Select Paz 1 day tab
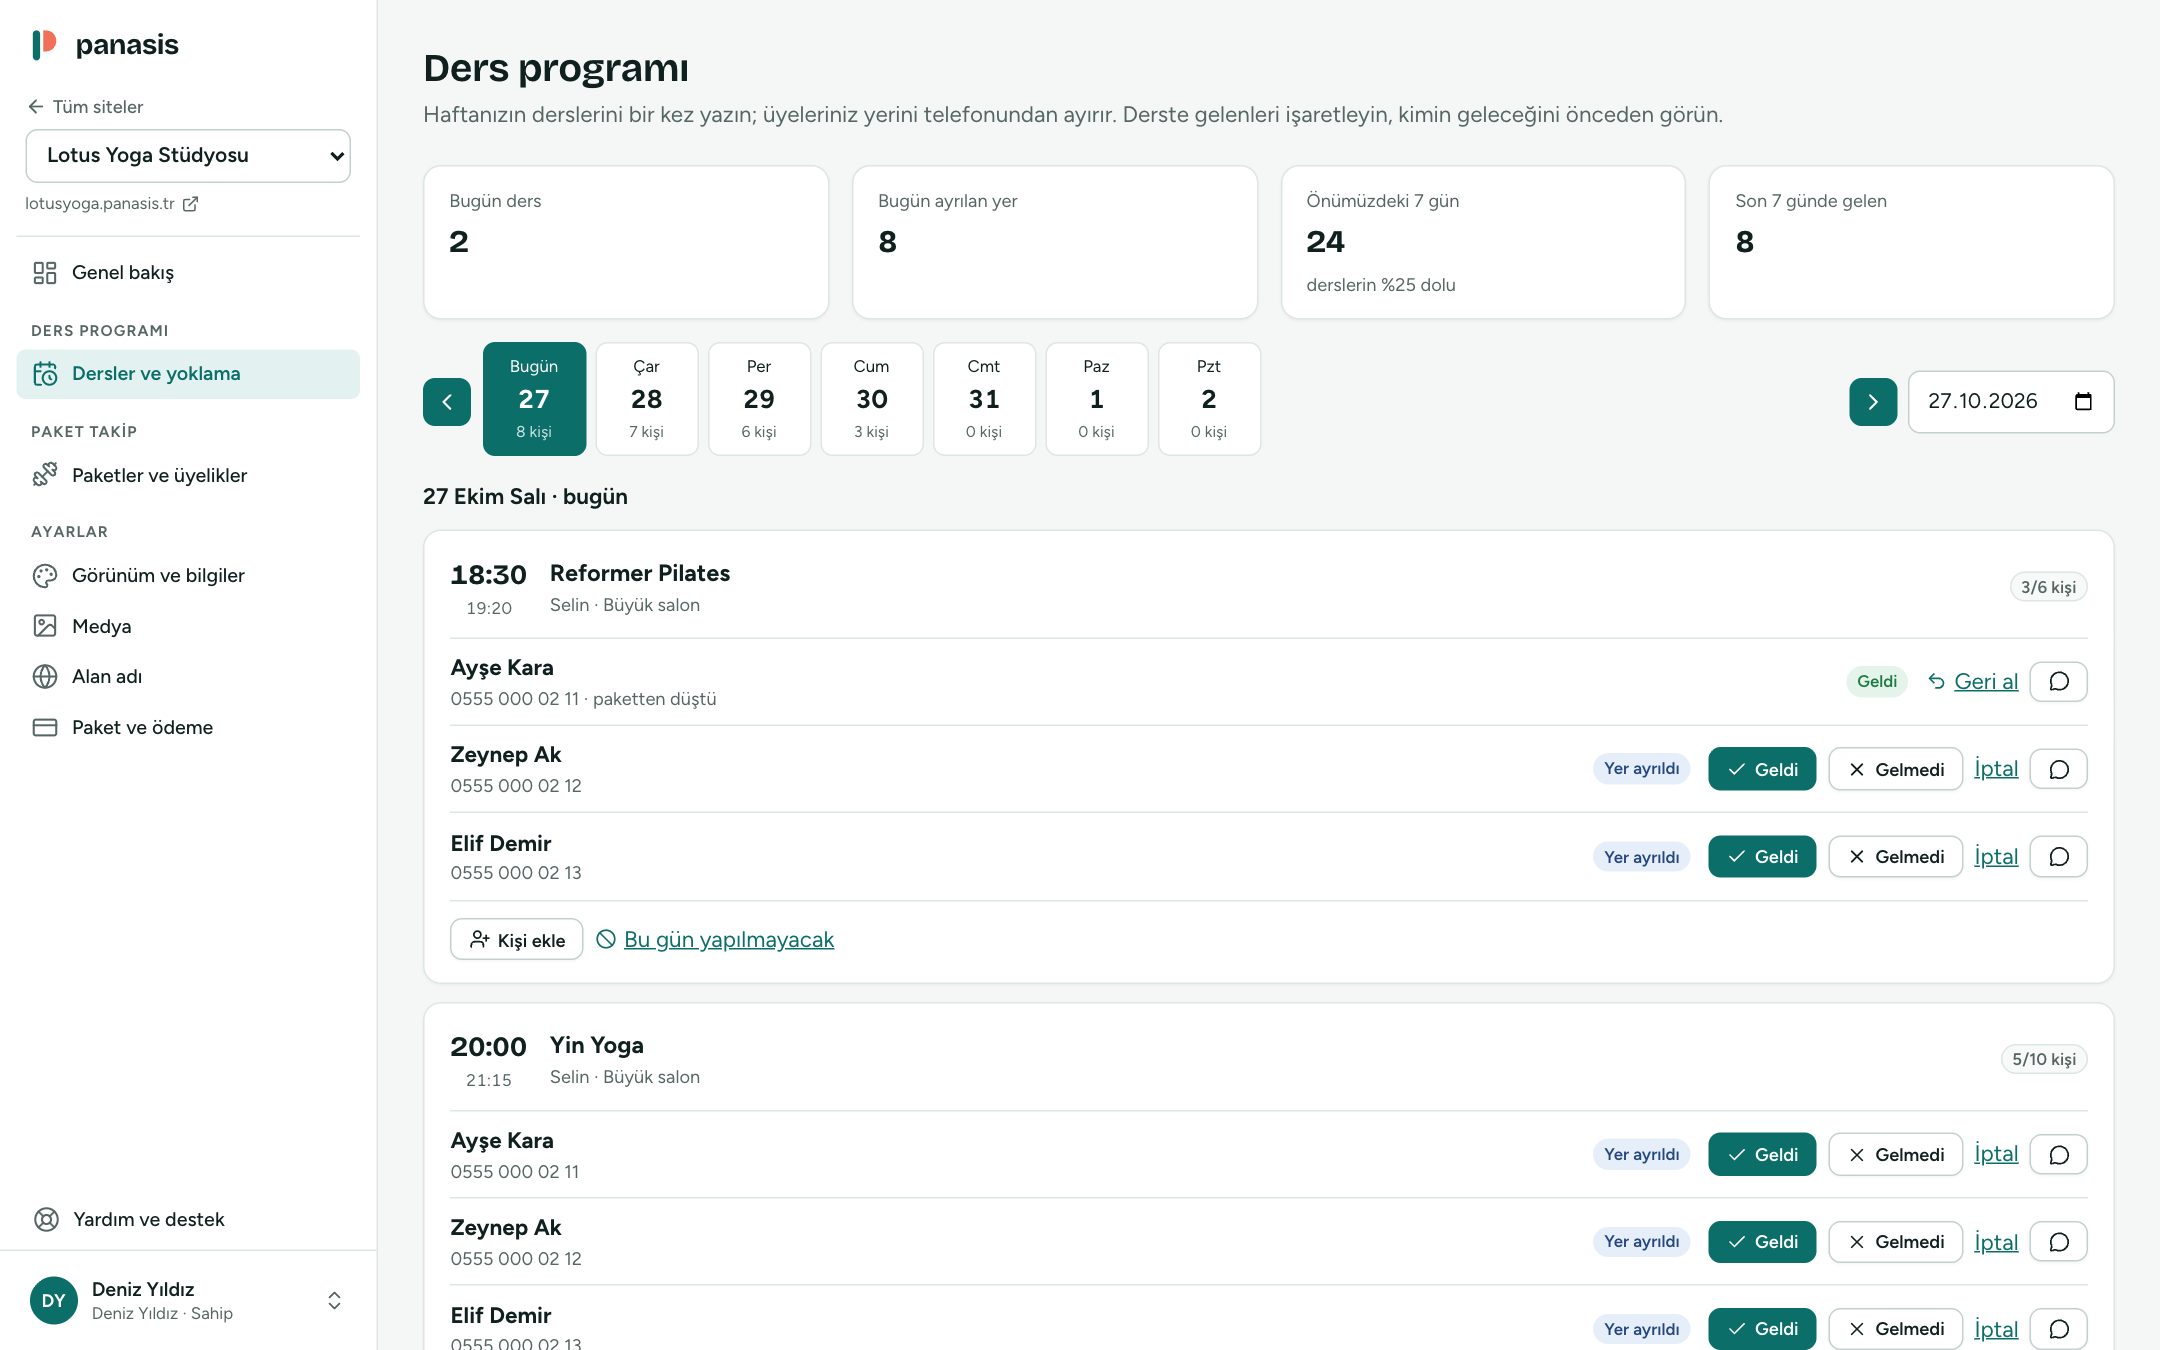The height and width of the screenshot is (1350, 2160). [1097, 399]
